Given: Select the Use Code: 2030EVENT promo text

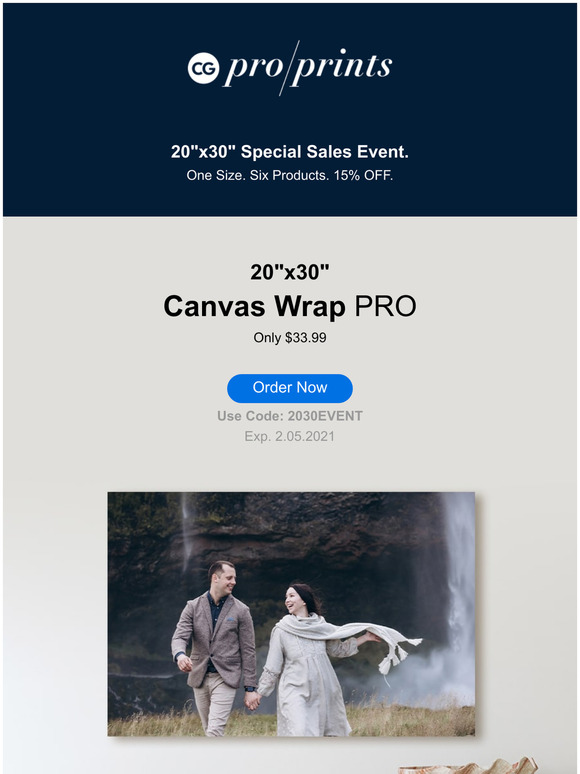Looking at the screenshot, I should point(290,416).
